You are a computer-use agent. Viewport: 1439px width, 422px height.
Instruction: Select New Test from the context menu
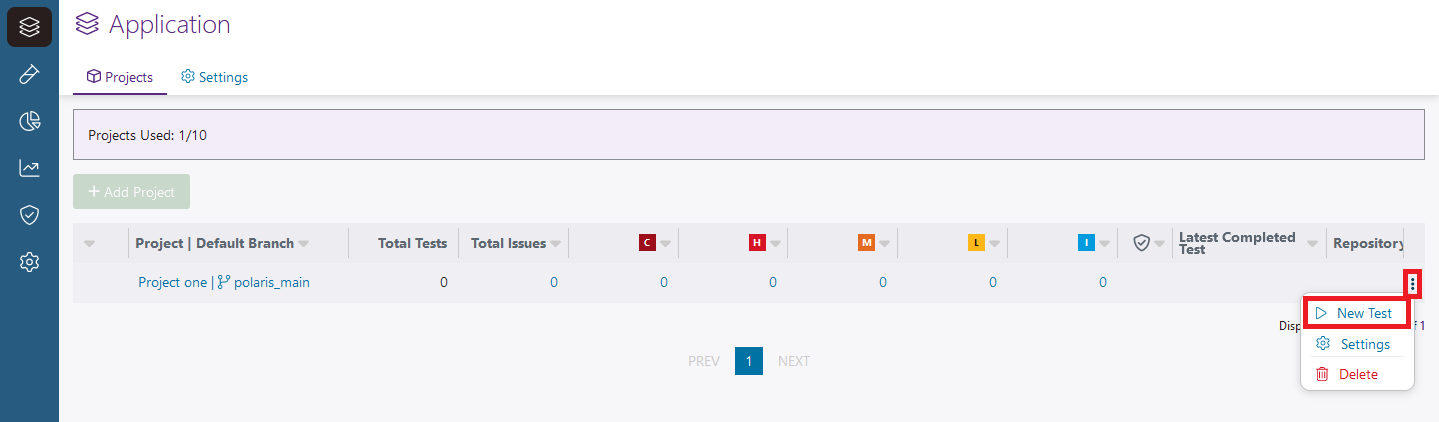[x=1355, y=313]
